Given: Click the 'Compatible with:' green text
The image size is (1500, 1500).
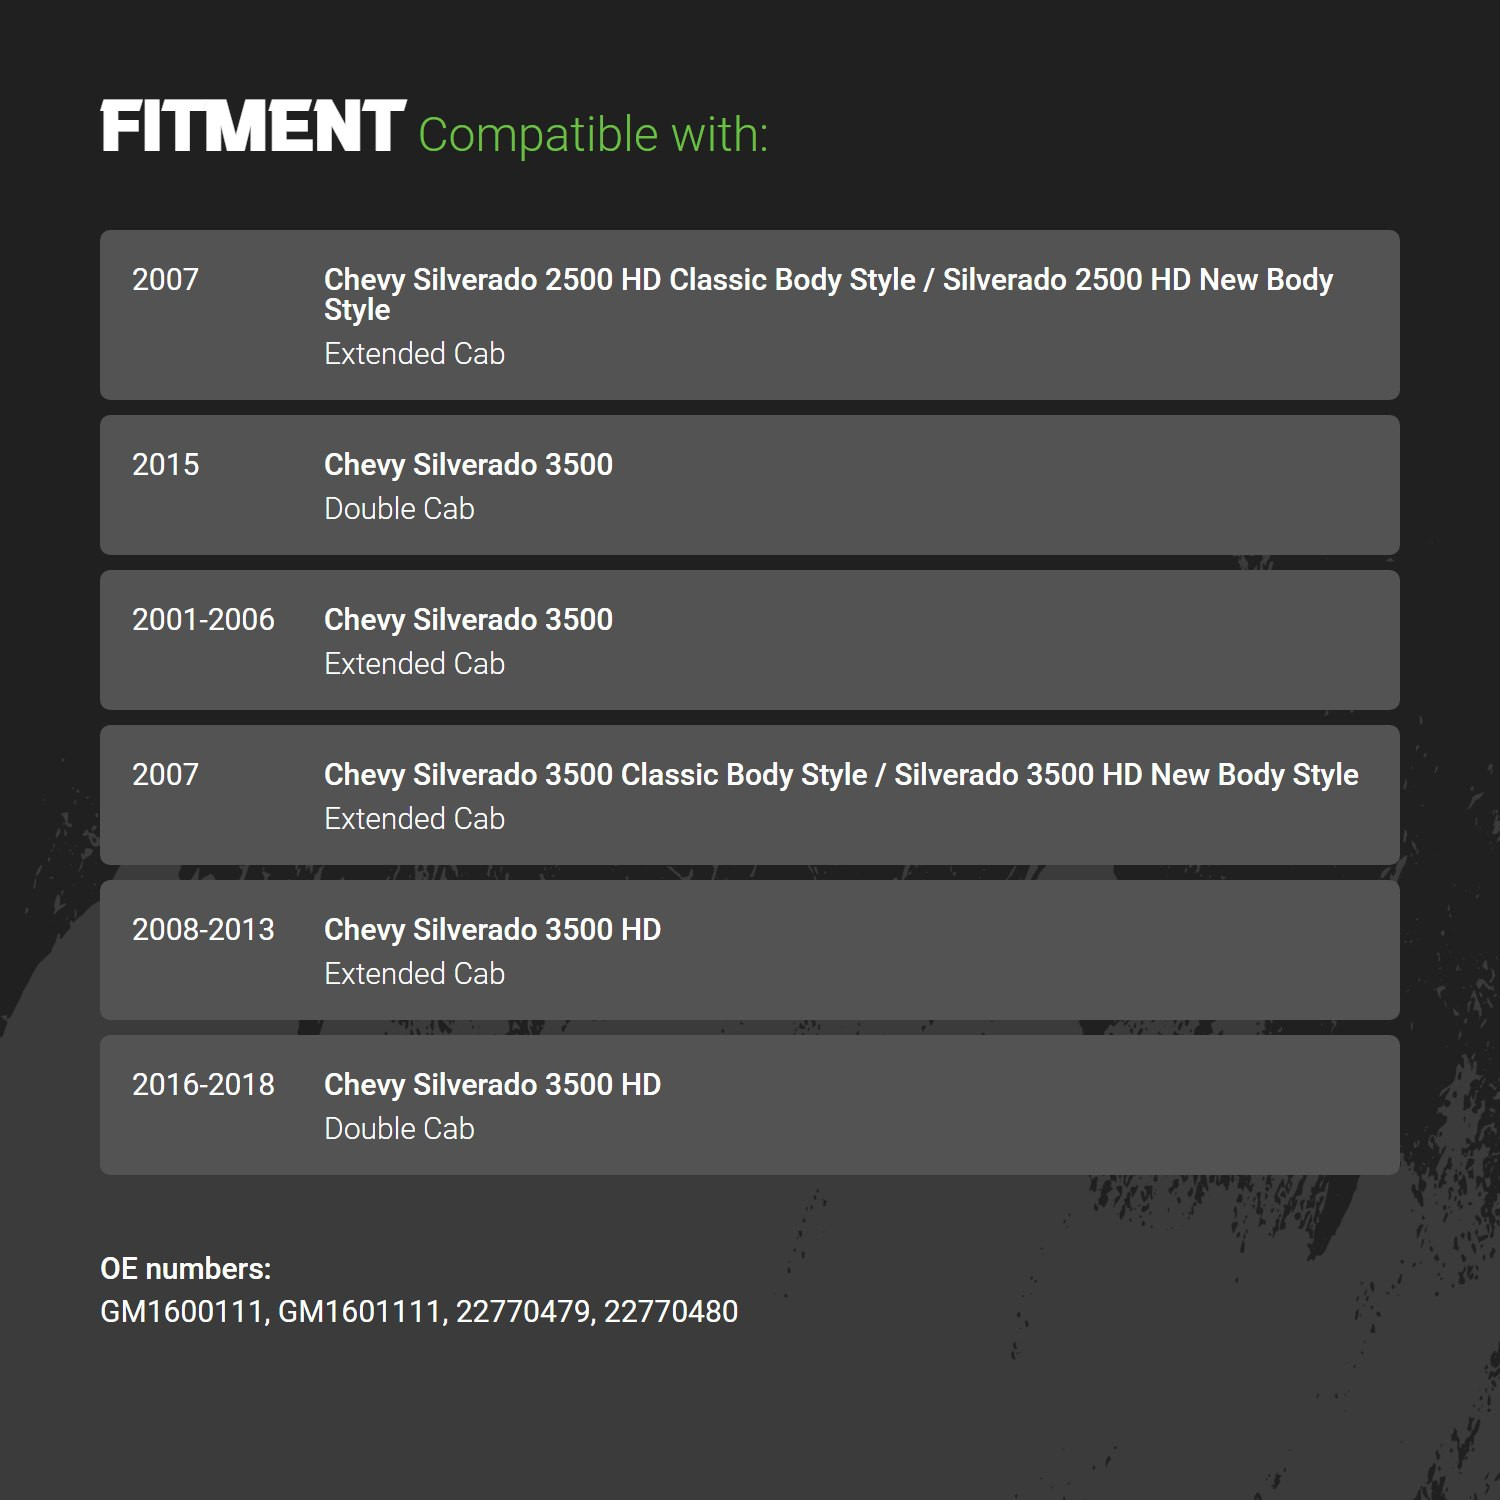Looking at the screenshot, I should click(593, 135).
